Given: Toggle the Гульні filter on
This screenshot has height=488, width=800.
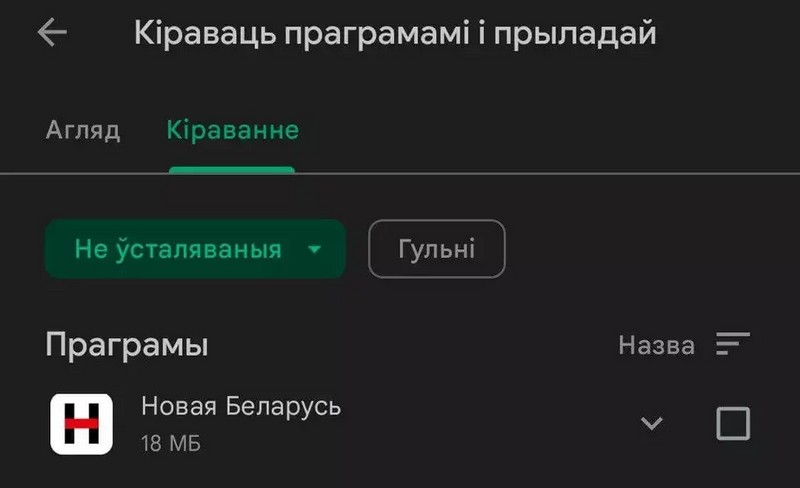Looking at the screenshot, I should click(437, 249).
